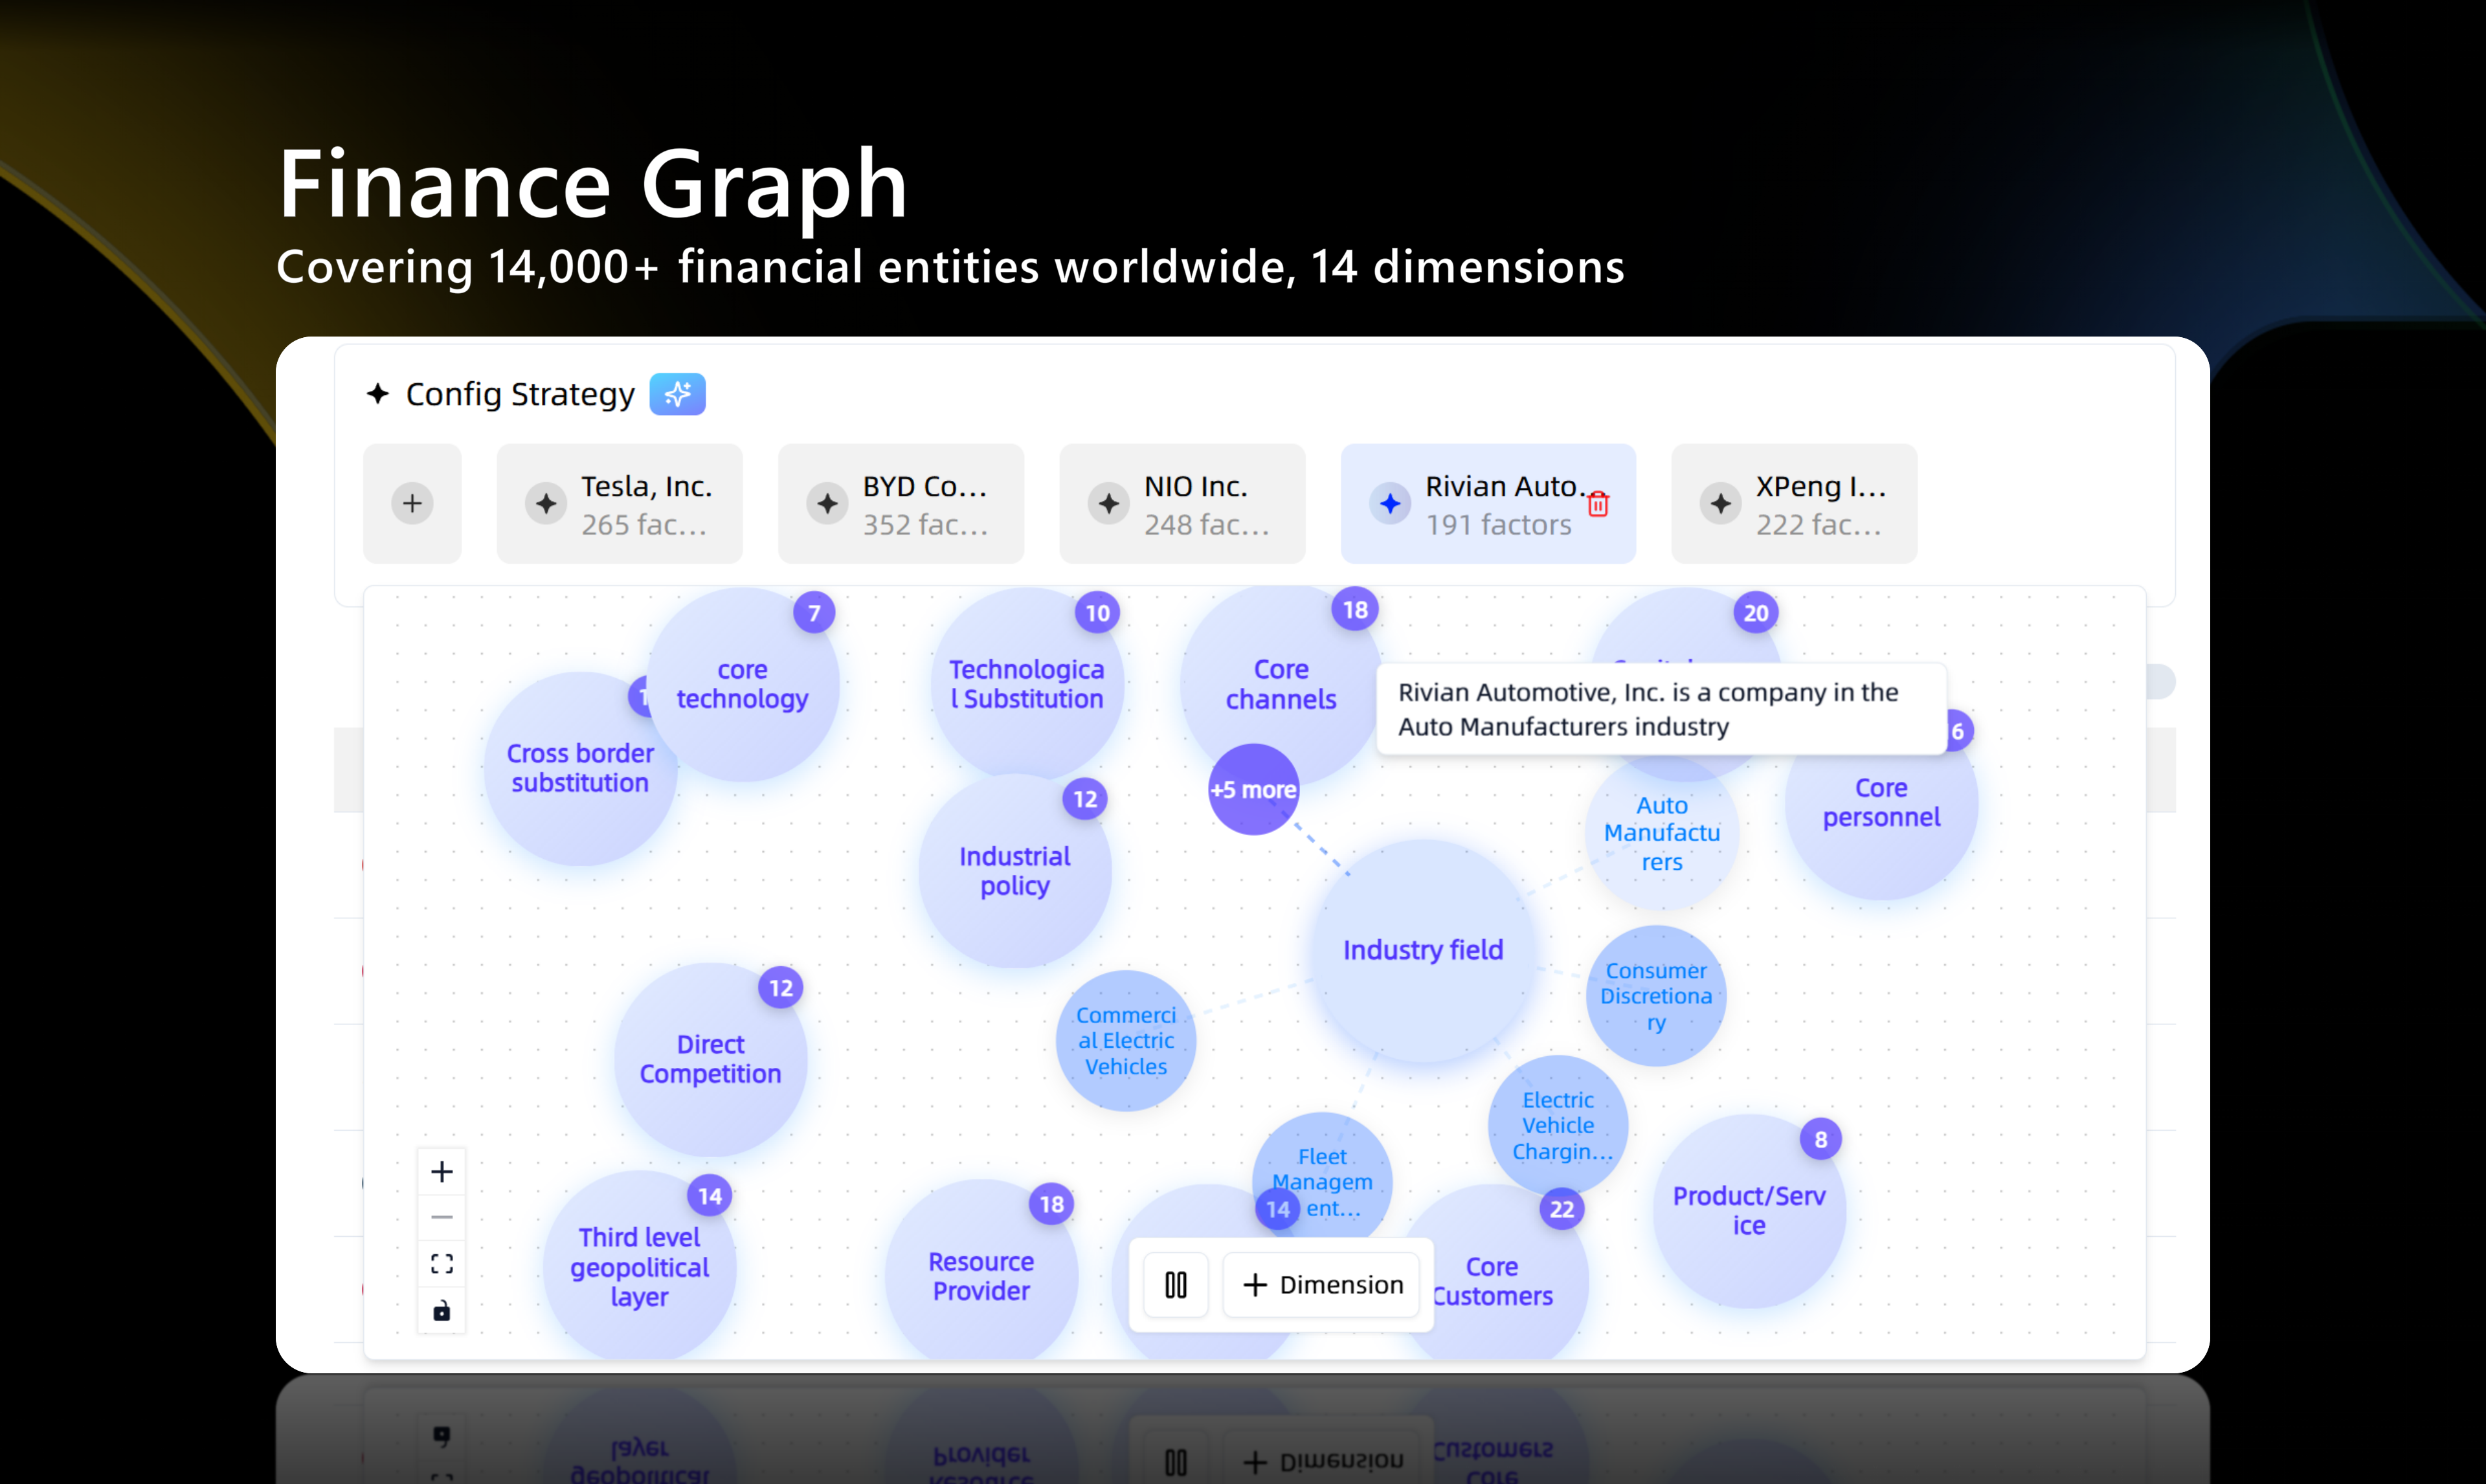Viewport: 2486px width, 1484px height.
Task: Delete Rivian Auto with red trash icon
Action: (1598, 505)
